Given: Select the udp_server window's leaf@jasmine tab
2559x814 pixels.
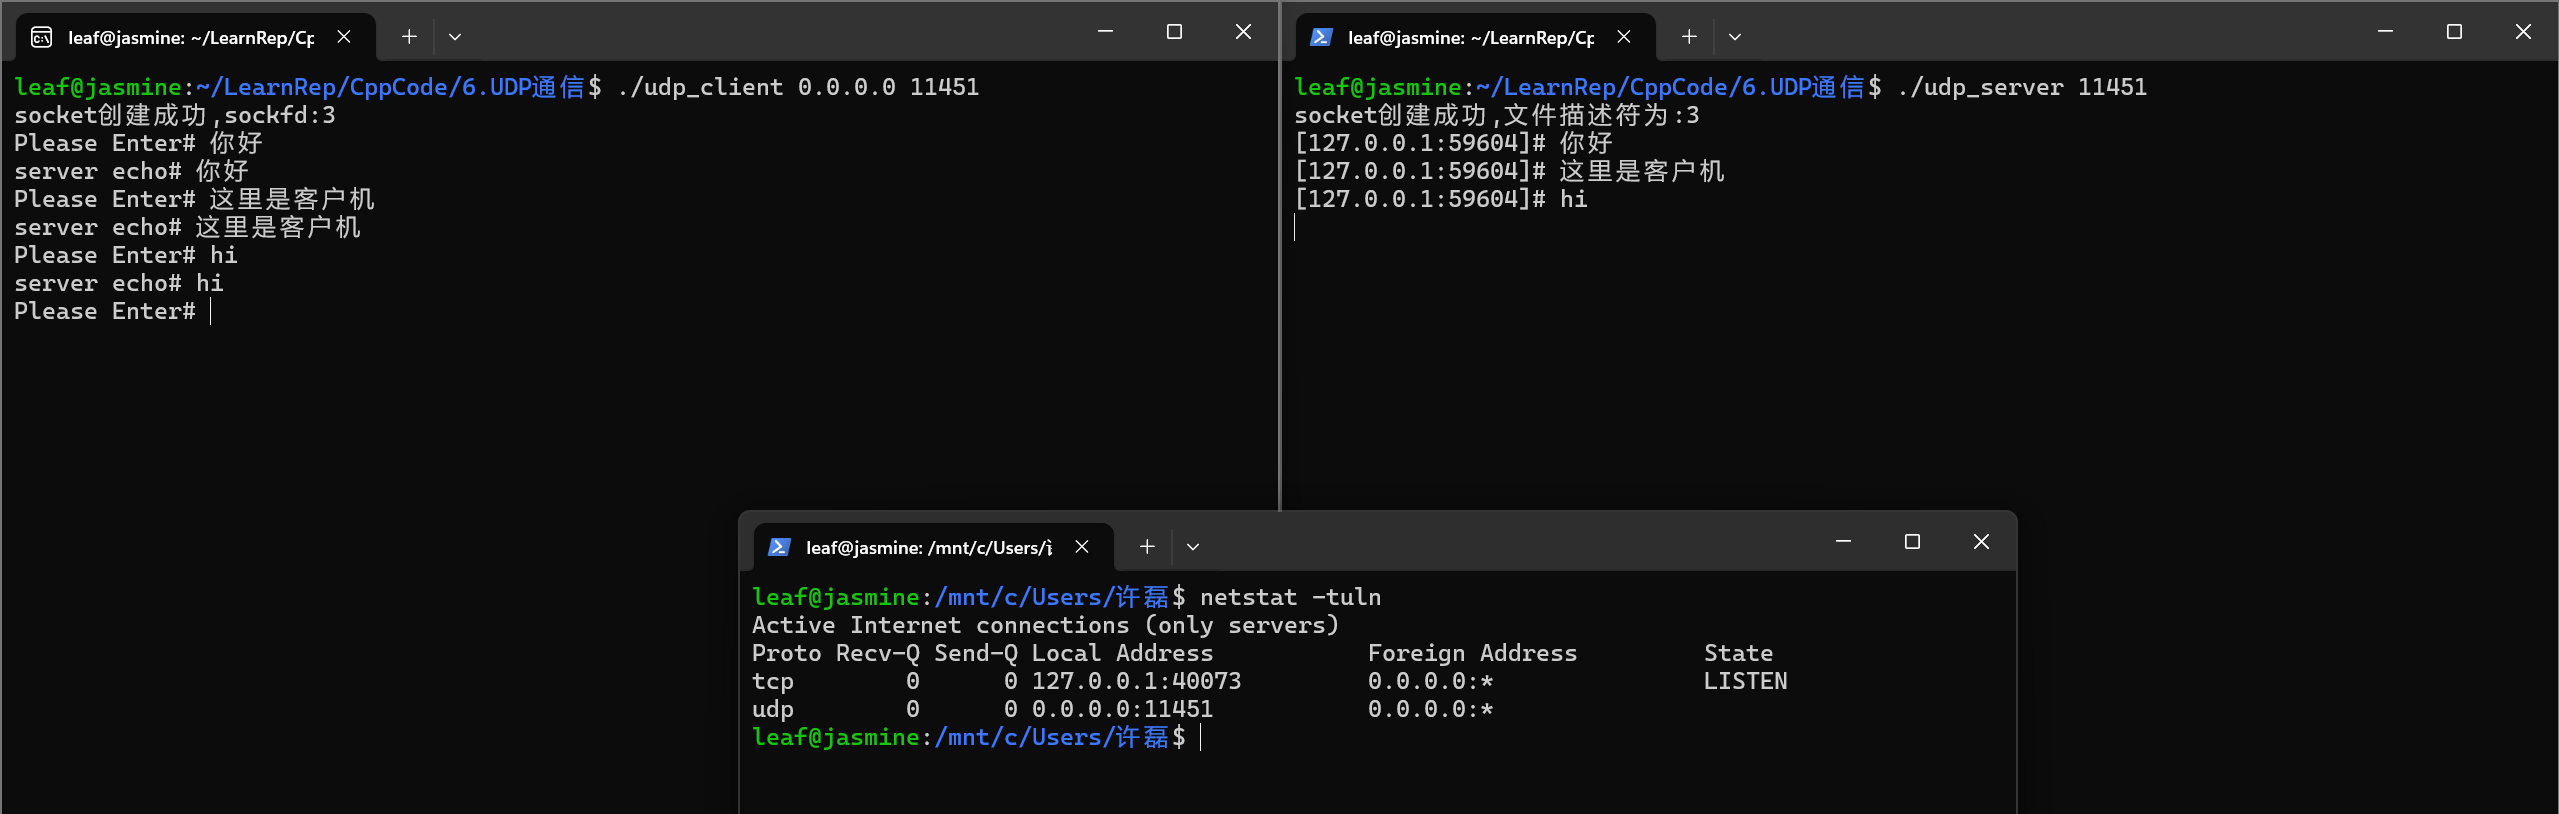Looking at the screenshot, I should 1476,37.
